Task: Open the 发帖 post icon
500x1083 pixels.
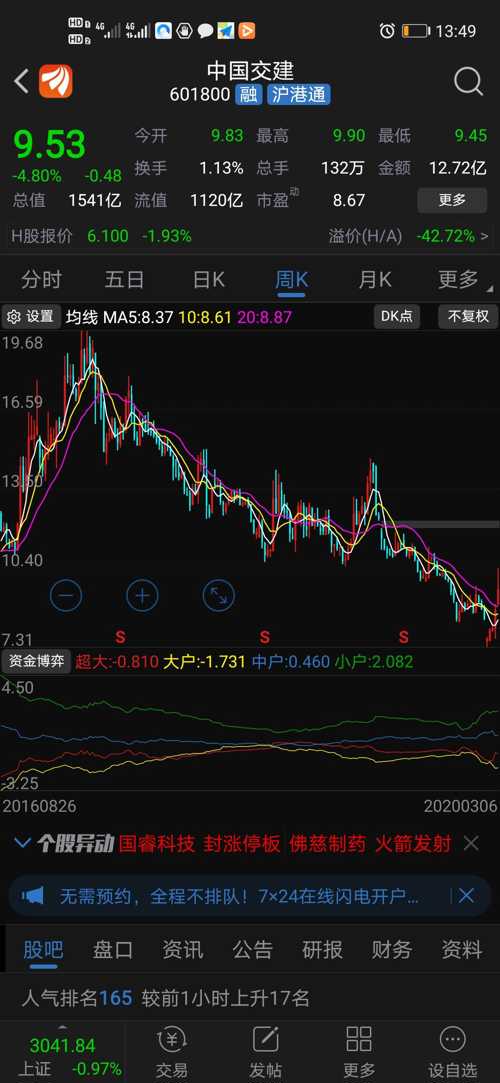Action: point(265,1053)
